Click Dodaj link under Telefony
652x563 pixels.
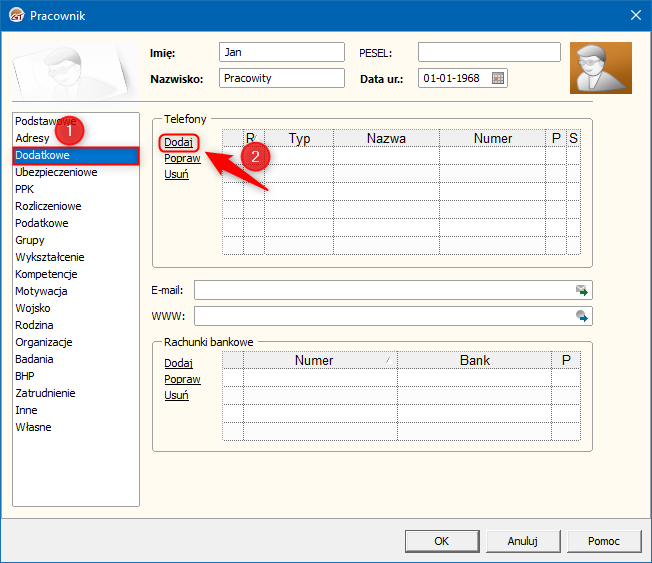[178, 142]
